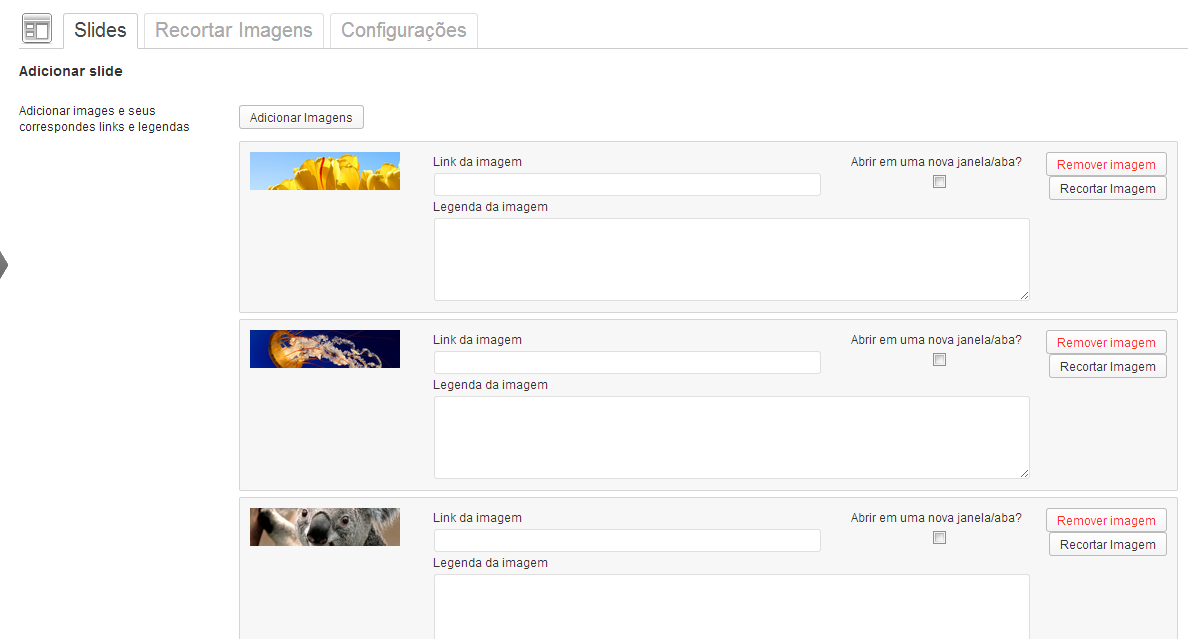The height and width of the screenshot is (639, 1203).
Task: Click Recortar Imagem for the tulips slide
Action: click(1108, 188)
